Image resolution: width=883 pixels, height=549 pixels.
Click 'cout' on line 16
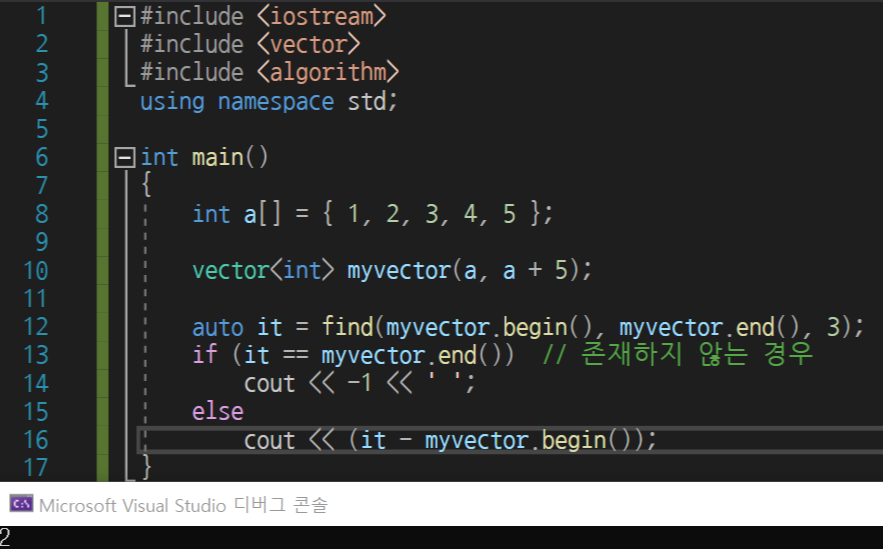[269, 440]
